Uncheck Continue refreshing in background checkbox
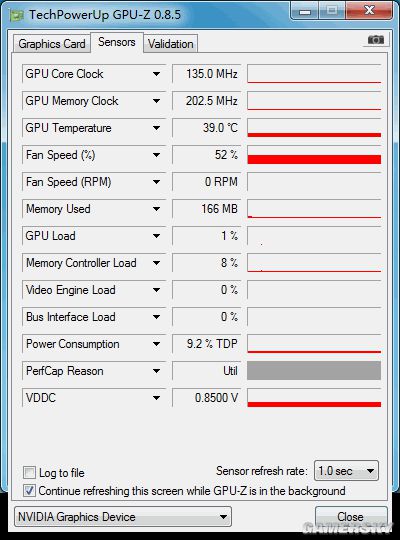The image size is (400, 540). click(29, 490)
